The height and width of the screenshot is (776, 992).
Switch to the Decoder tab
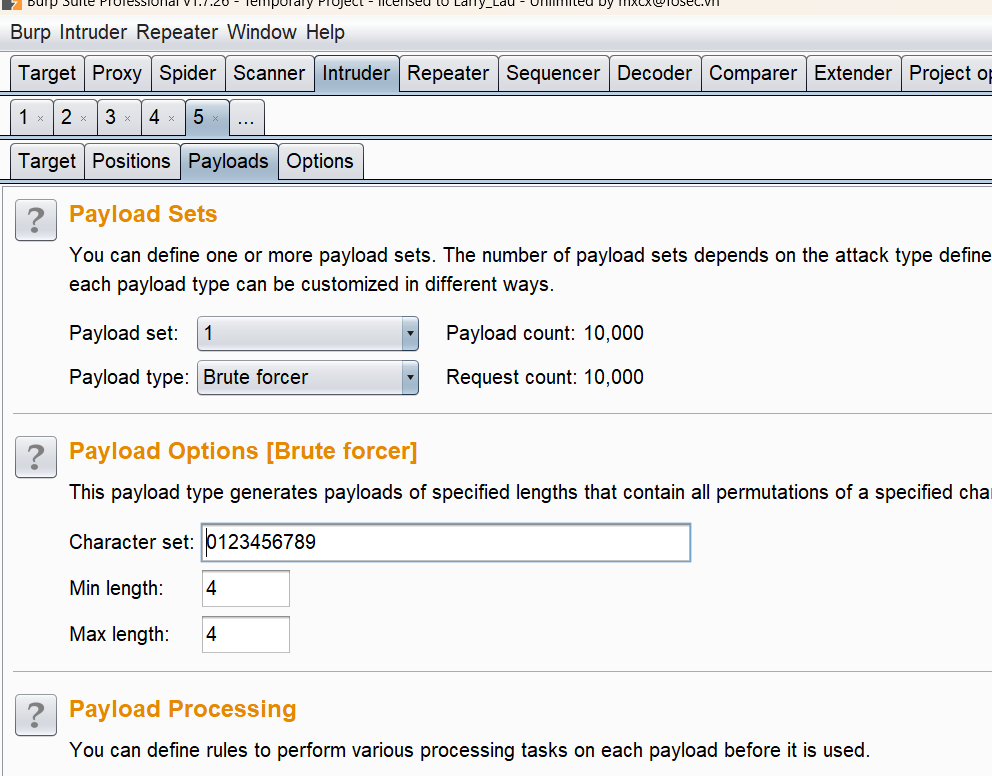point(655,73)
